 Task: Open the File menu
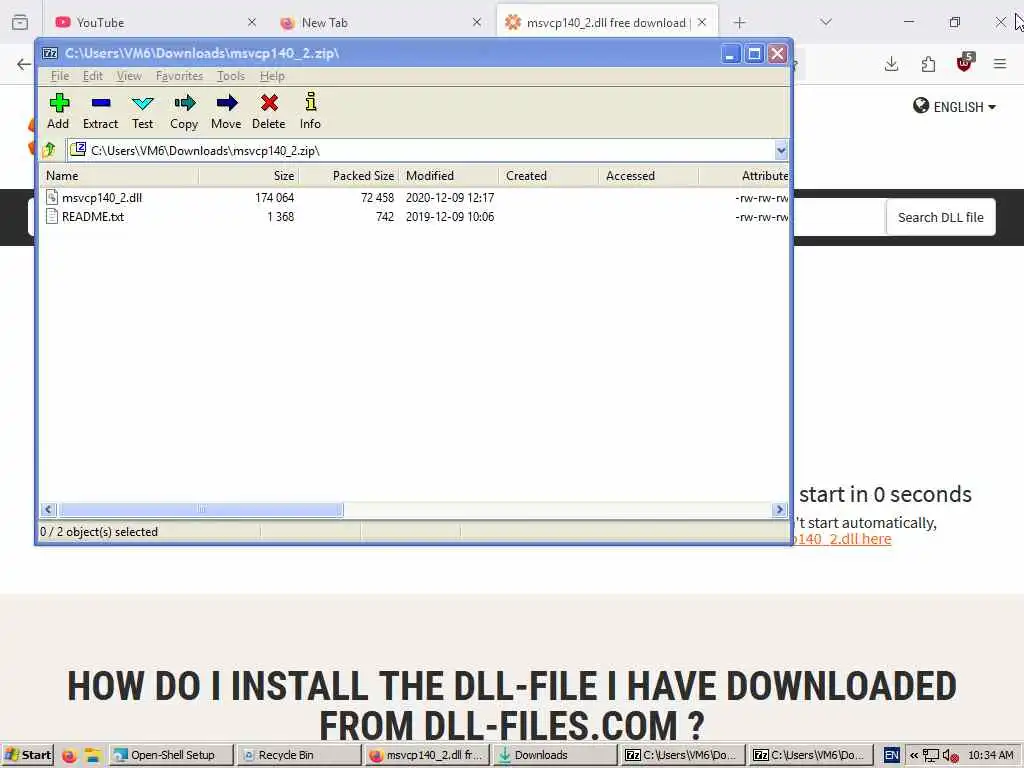(x=59, y=76)
